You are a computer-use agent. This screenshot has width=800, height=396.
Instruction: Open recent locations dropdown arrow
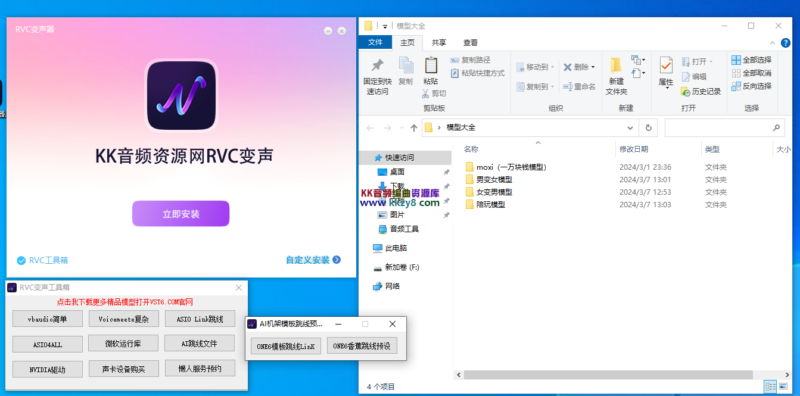click(x=402, y=128)
